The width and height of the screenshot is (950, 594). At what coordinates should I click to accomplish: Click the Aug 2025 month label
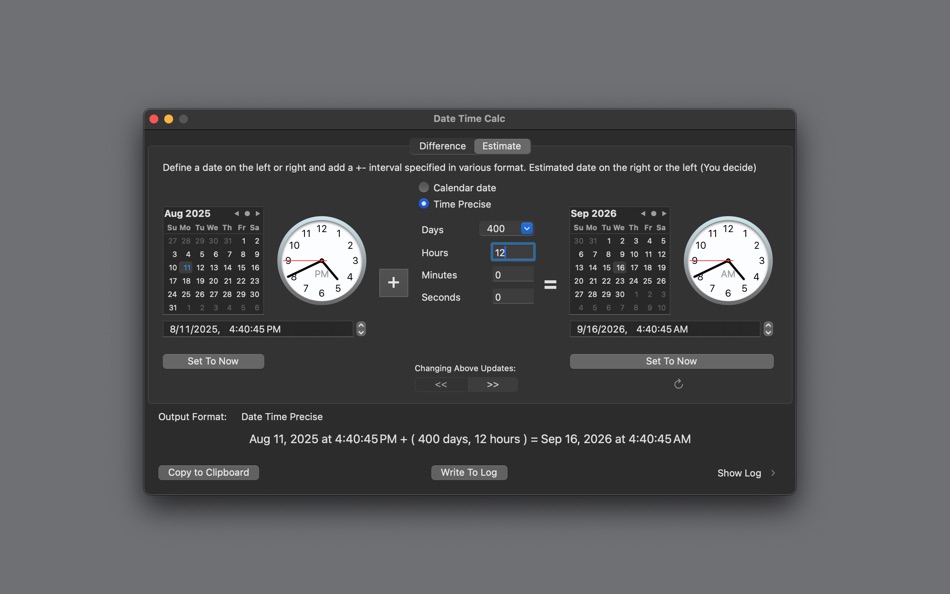(187, 213)
